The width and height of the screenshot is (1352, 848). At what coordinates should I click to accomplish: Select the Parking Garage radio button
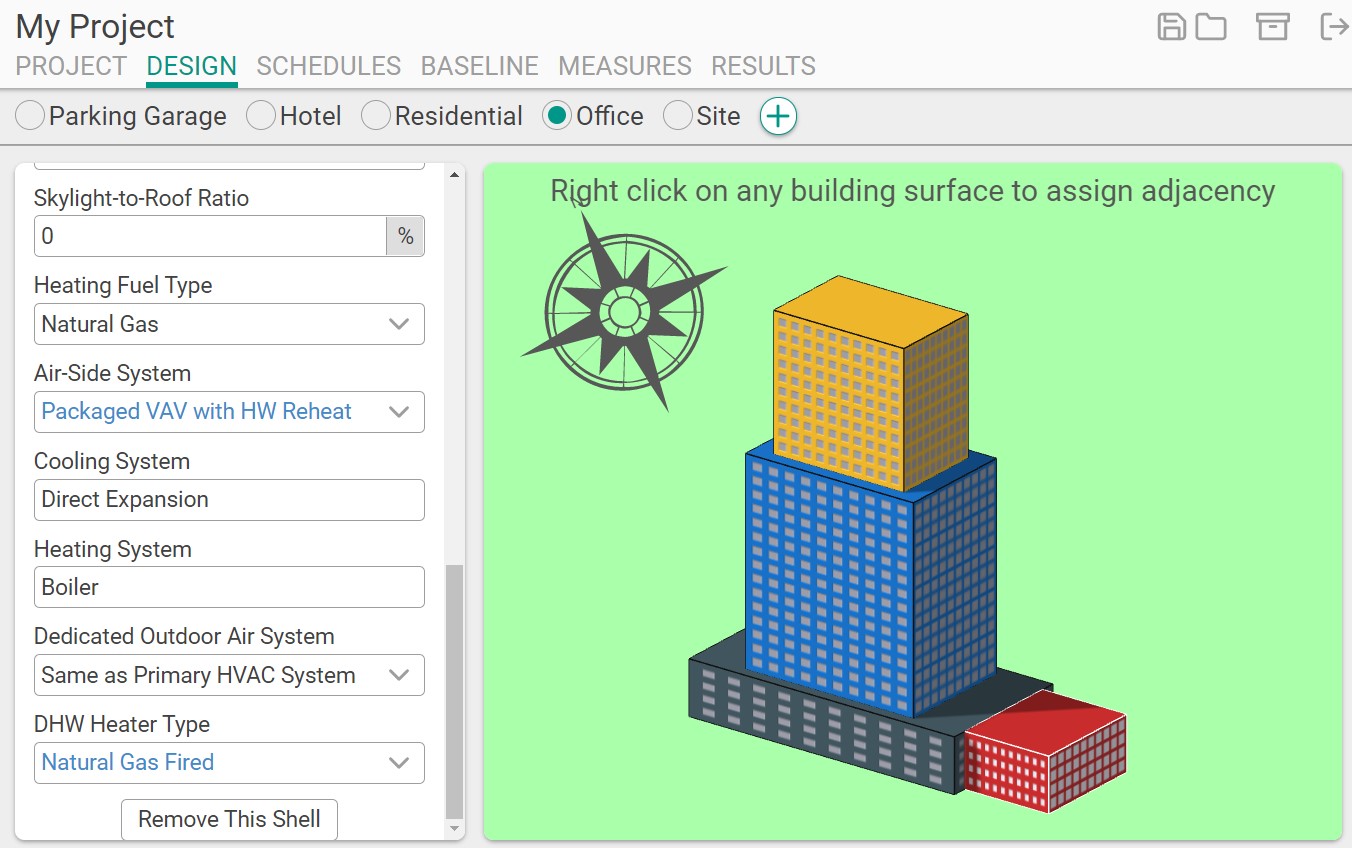click(31, 116)
